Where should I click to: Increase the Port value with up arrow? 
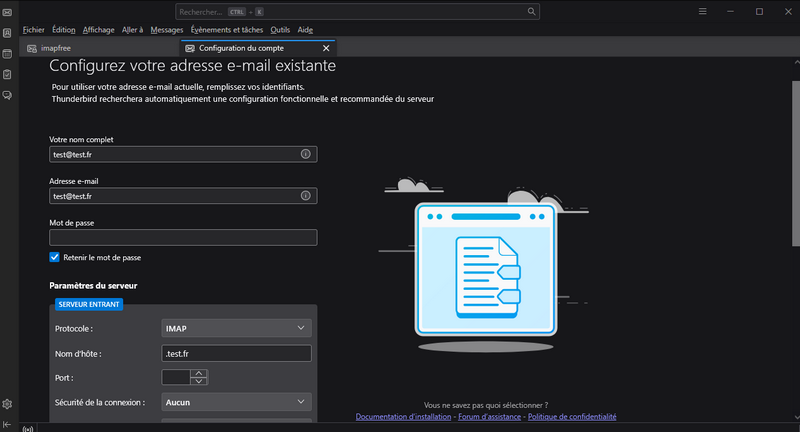coord(199,373)
